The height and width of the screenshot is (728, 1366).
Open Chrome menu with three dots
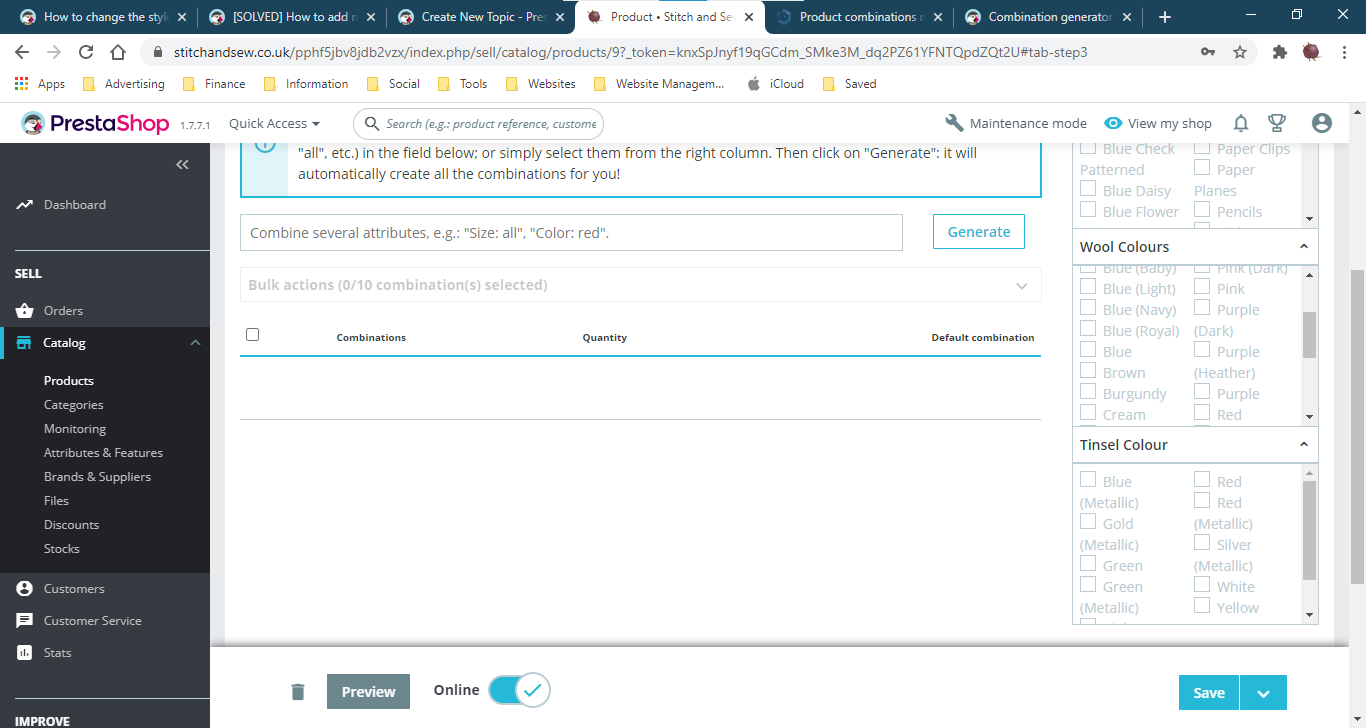pyautogui.click(x=1343, y=52)
